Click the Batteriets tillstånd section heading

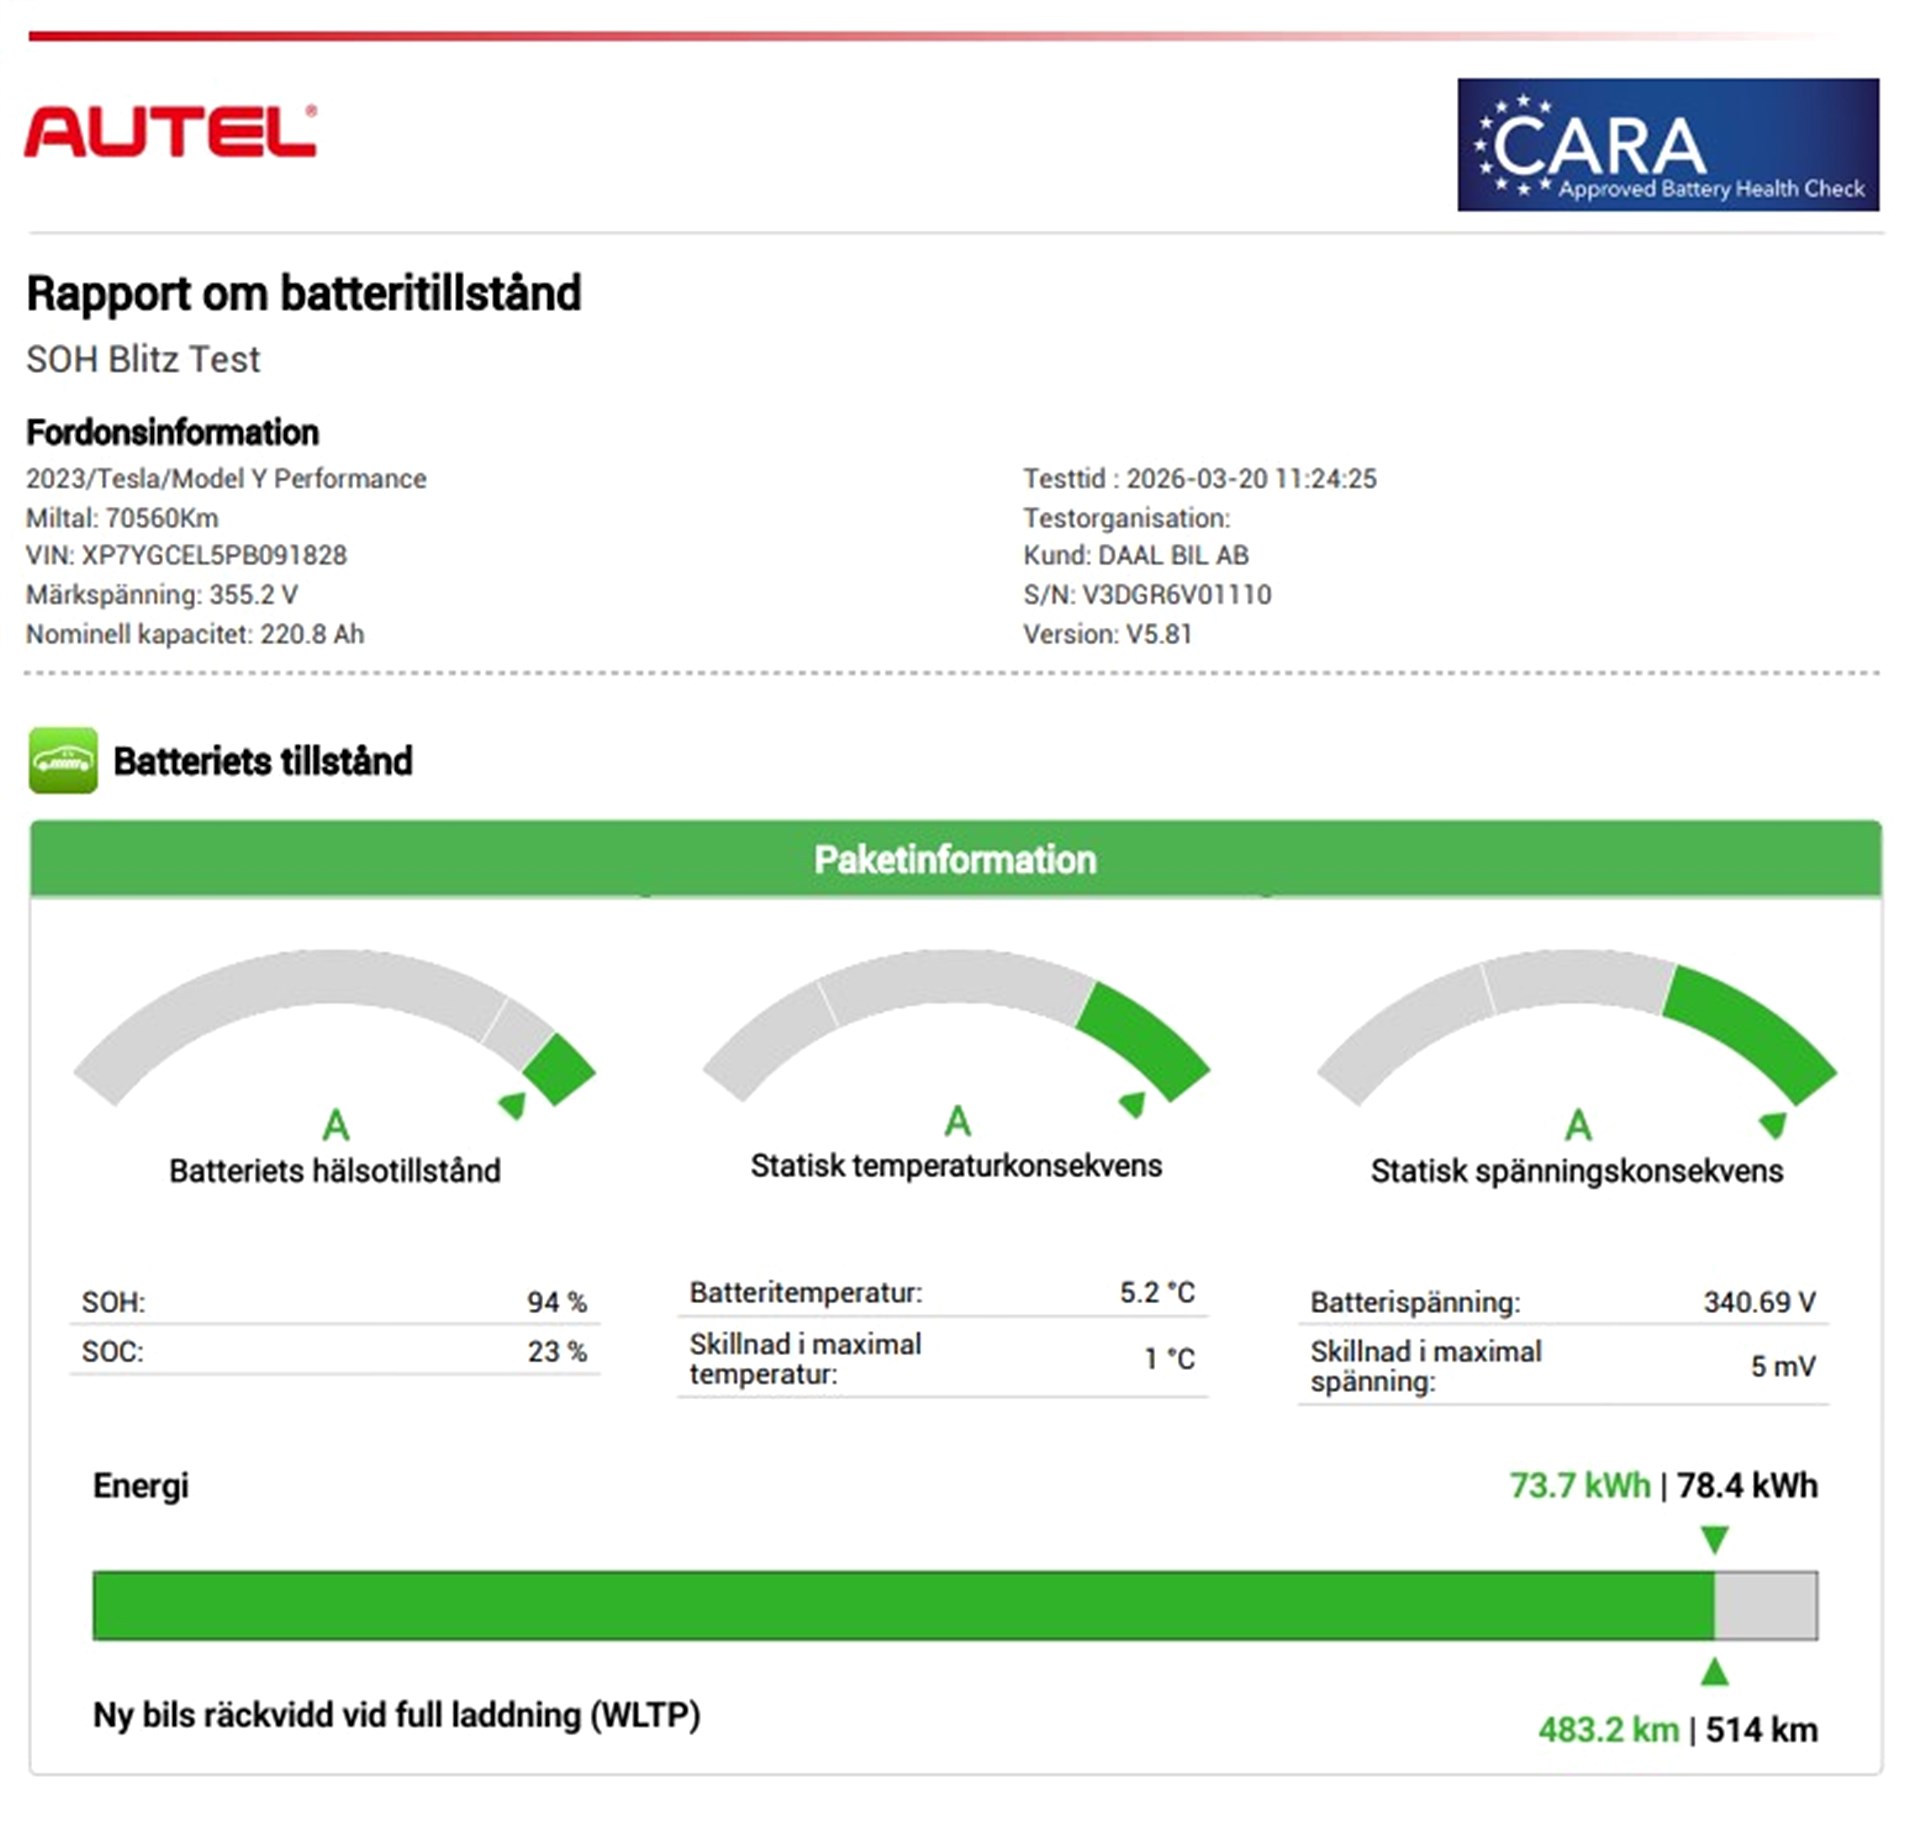click(262, 761)
